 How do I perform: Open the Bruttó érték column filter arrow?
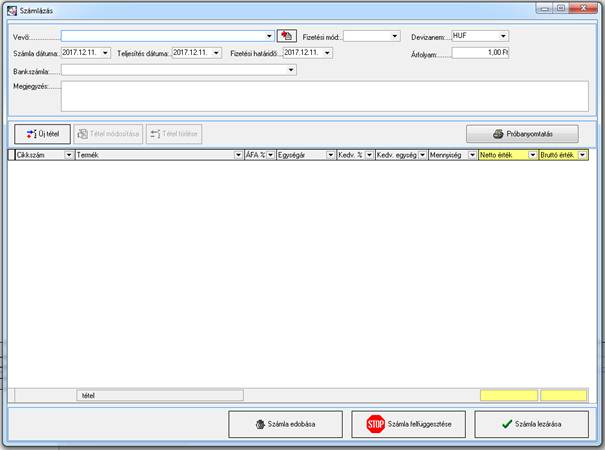[582, 156]
